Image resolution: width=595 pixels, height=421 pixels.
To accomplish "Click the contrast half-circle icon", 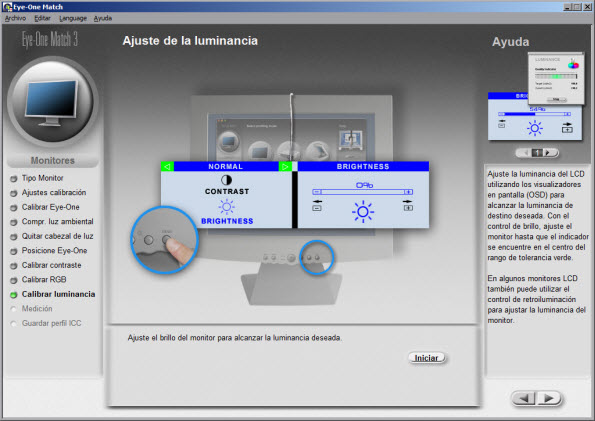I will [x=227, y=180].
